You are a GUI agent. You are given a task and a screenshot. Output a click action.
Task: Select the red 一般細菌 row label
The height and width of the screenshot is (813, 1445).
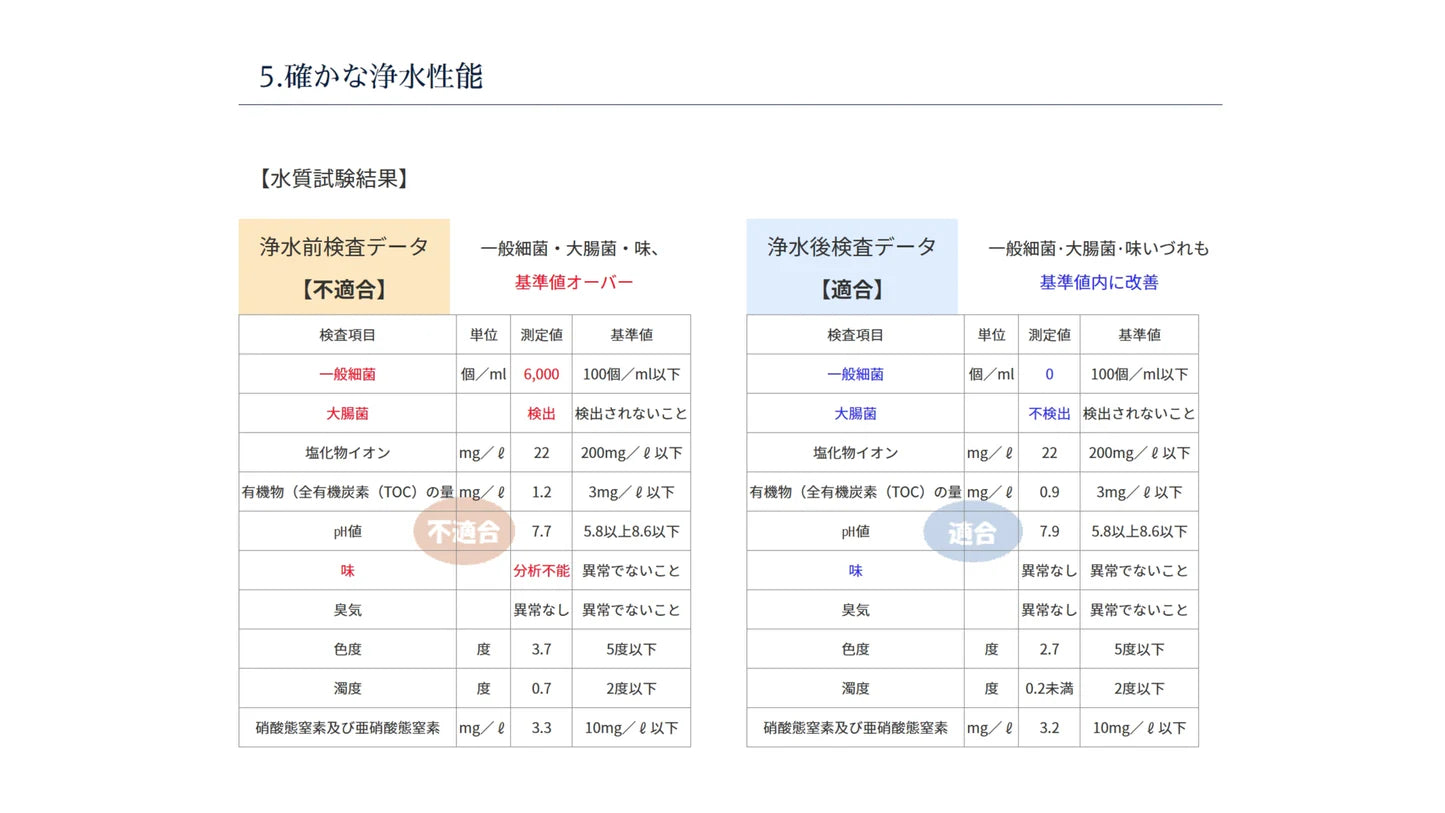pos(347,374)
